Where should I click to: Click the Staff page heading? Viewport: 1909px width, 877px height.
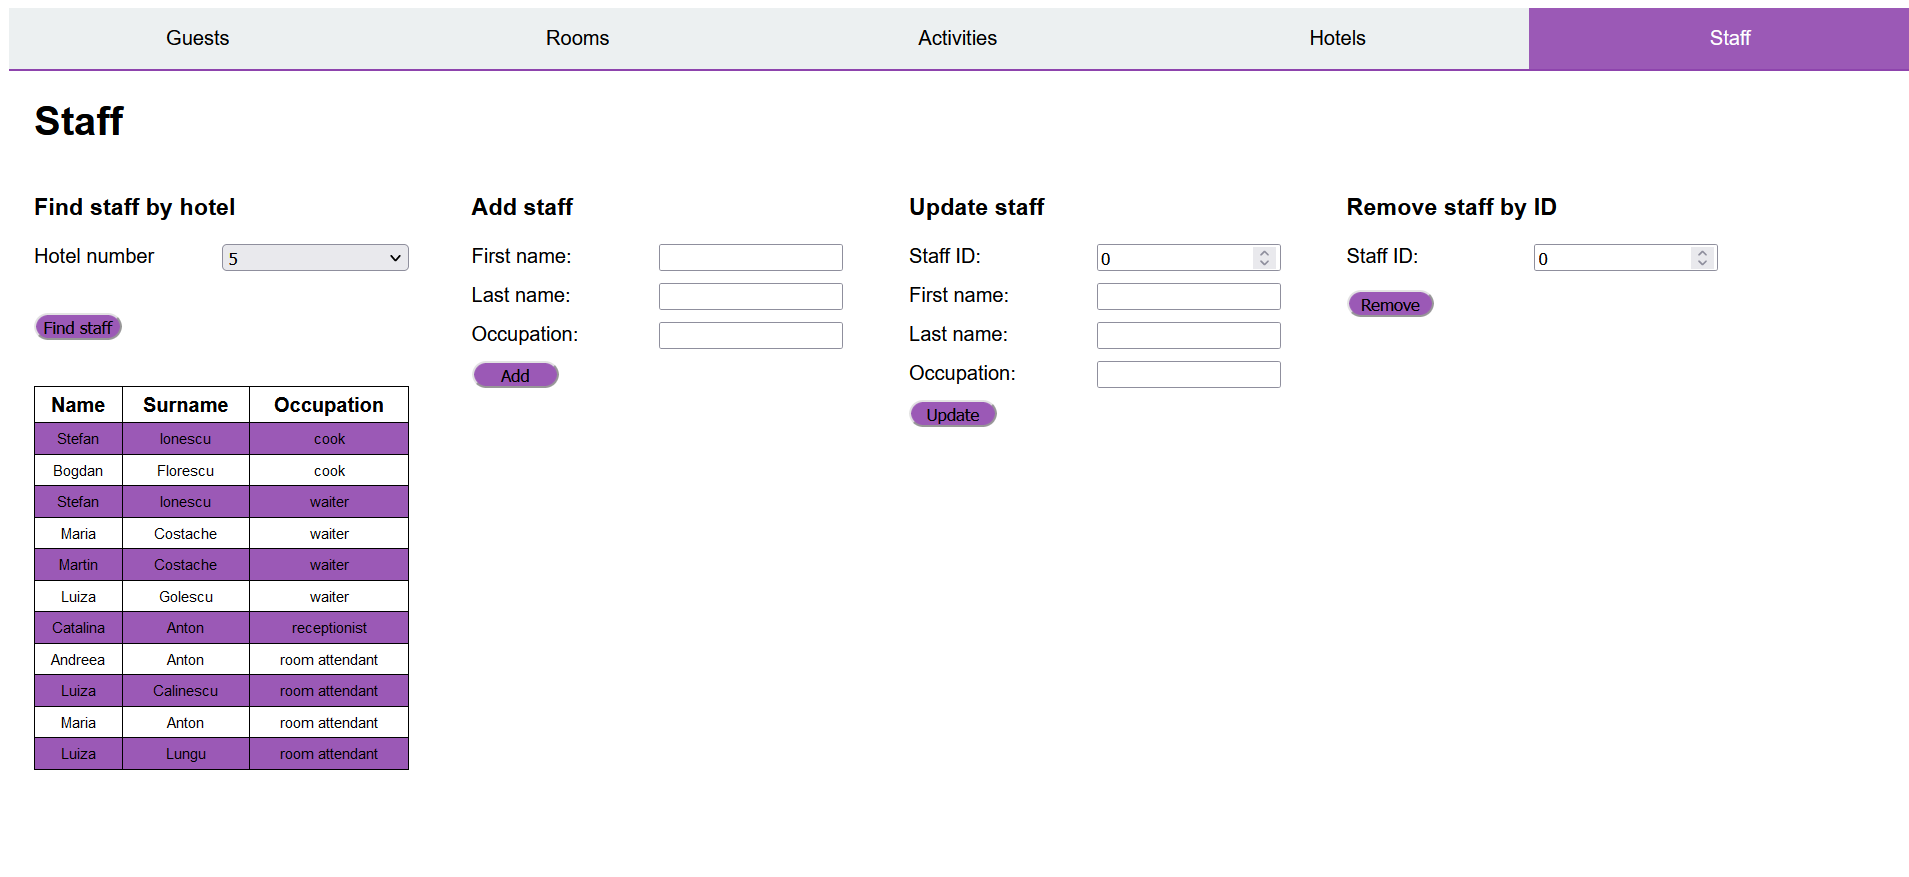tap(79, 121)
